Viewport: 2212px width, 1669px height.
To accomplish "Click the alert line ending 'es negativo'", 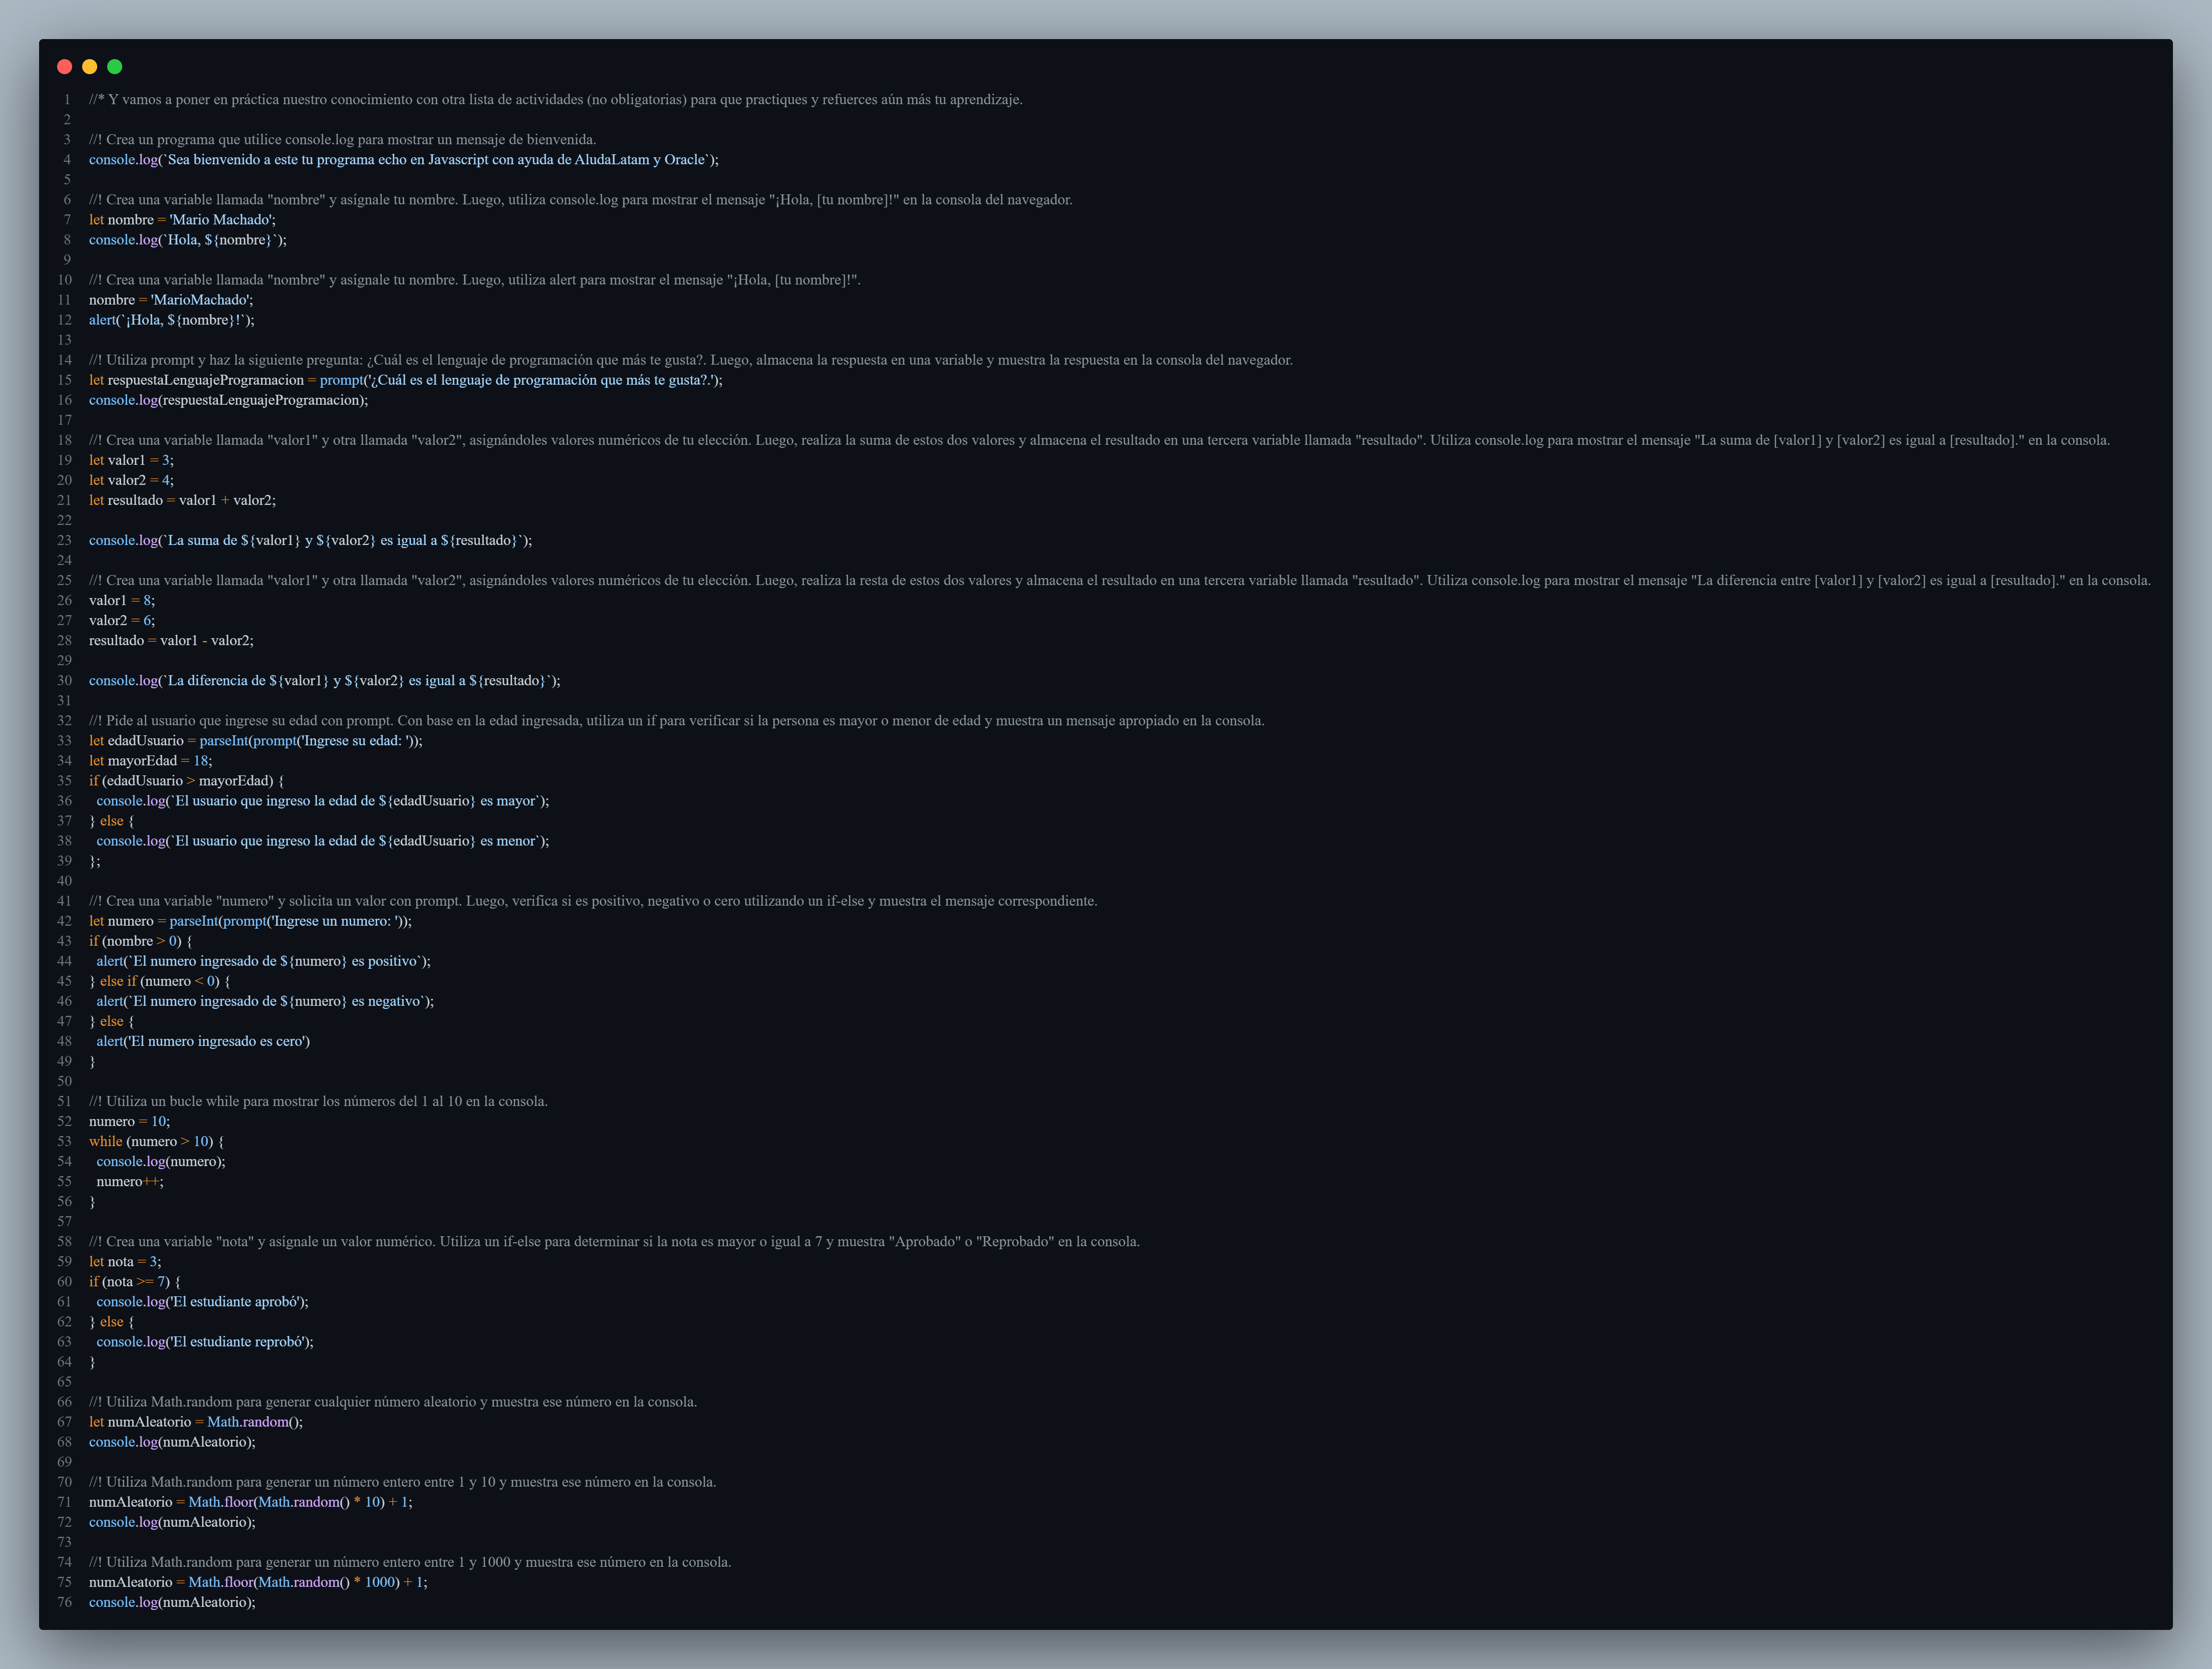I will (x=265, y=1001).
